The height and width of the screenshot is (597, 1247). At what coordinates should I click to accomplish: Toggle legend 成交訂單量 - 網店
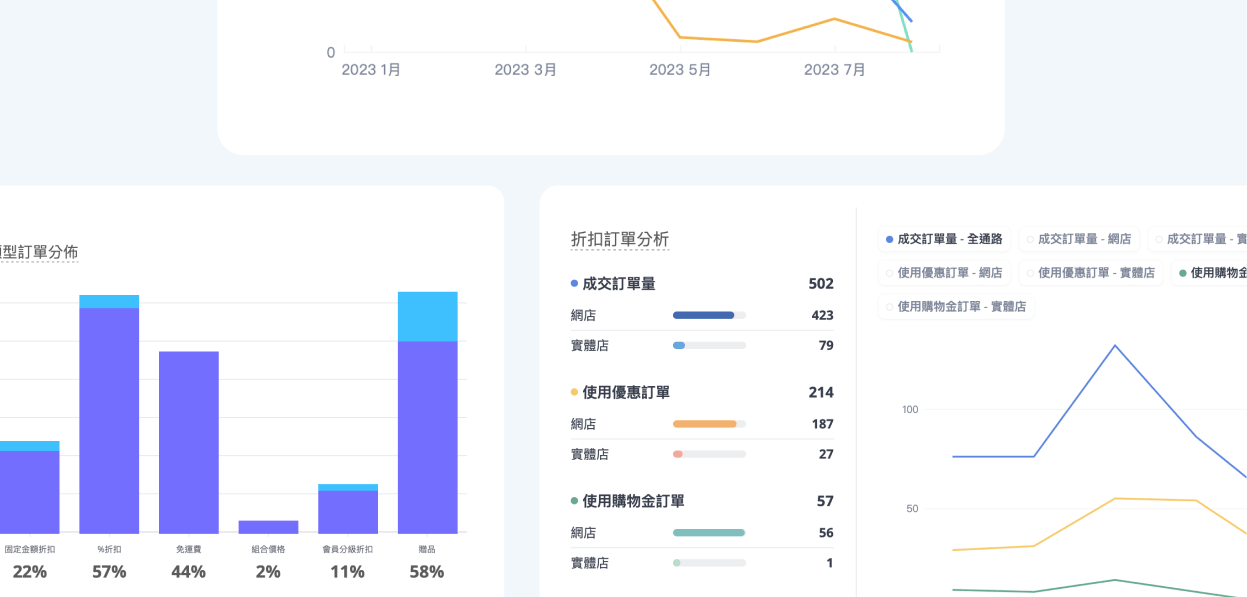(x=1079, y=239)
